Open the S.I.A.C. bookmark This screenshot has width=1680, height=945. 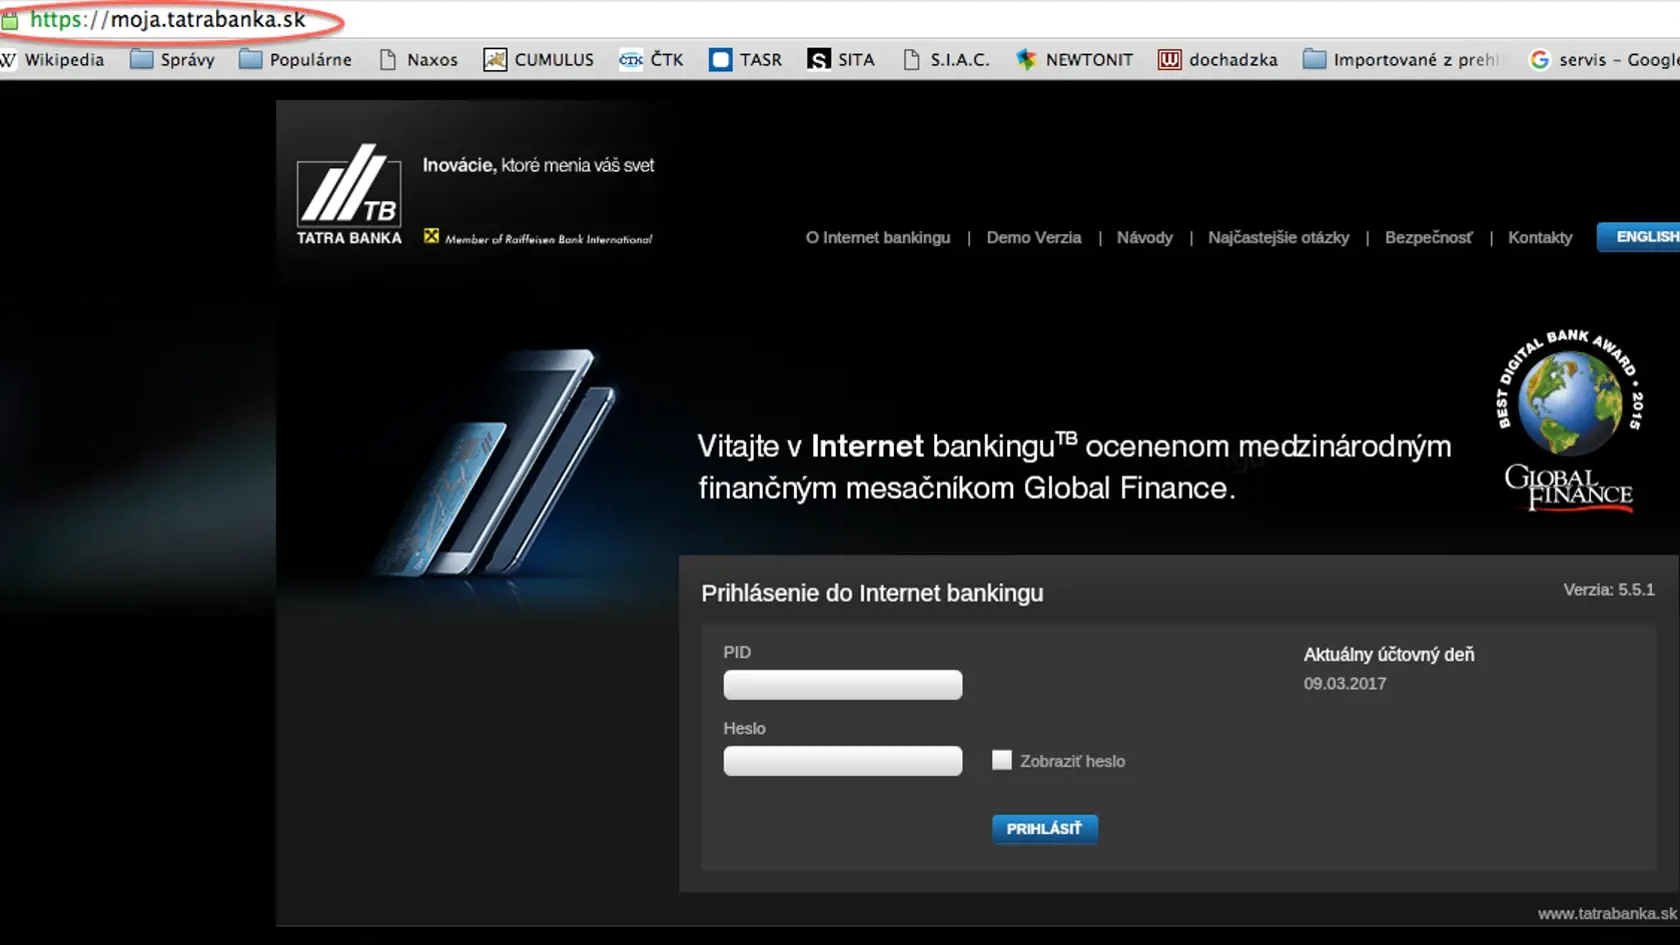[946, 60]
